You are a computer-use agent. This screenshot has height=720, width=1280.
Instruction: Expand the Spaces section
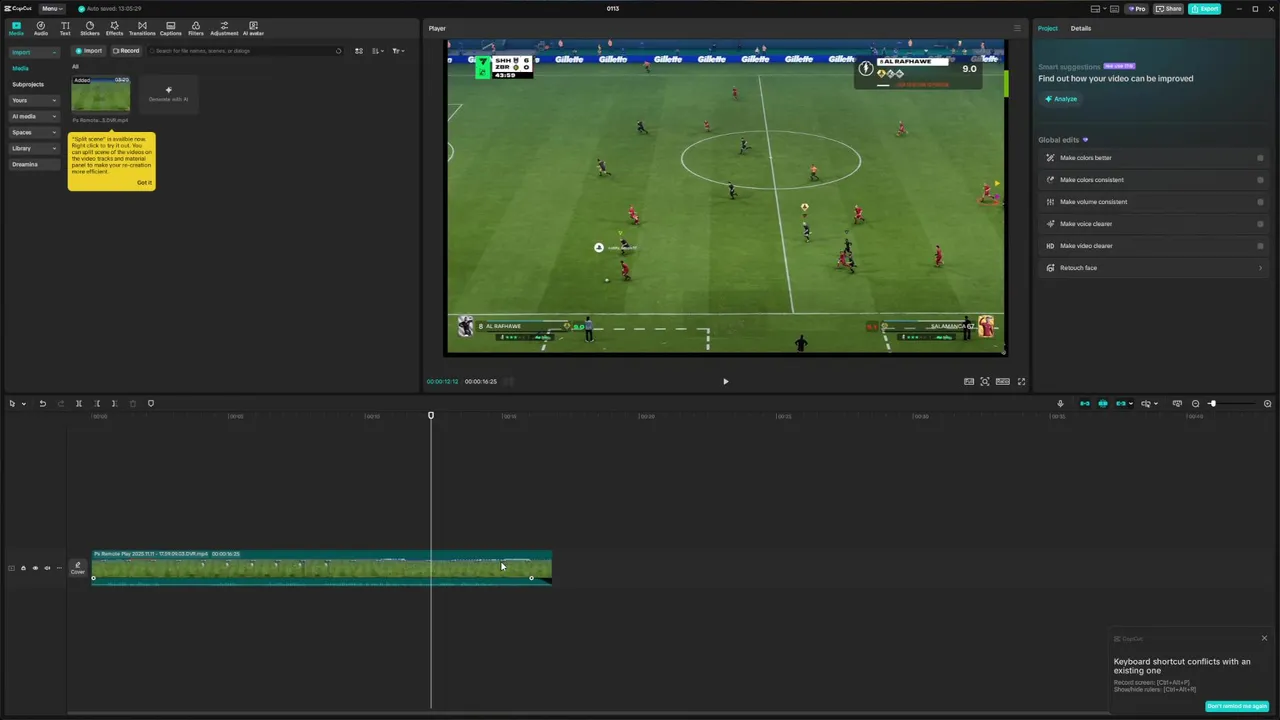point(34,132)
